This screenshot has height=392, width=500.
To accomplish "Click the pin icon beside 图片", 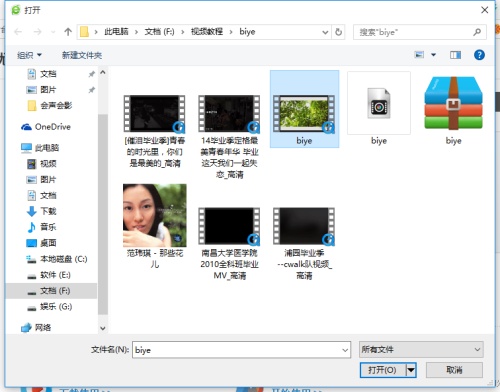I will click(91, 90).
